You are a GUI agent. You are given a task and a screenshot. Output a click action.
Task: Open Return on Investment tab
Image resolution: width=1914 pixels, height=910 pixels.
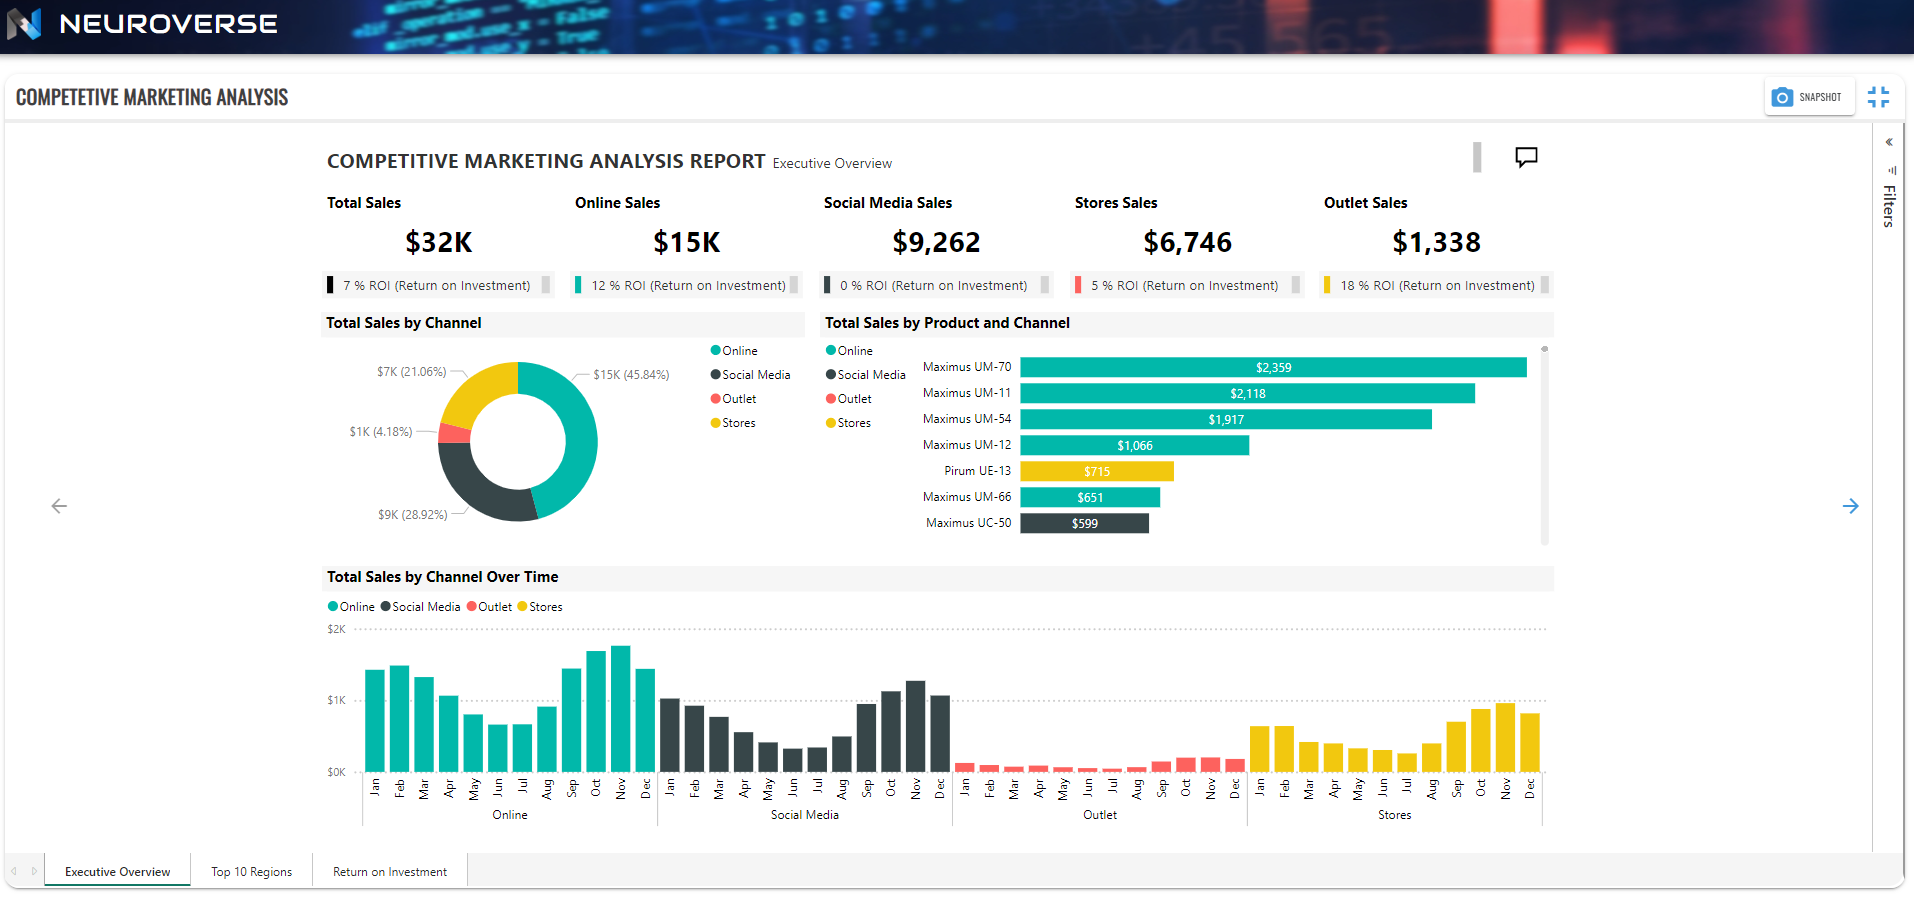pyautogui.click(x=390, y=872)
